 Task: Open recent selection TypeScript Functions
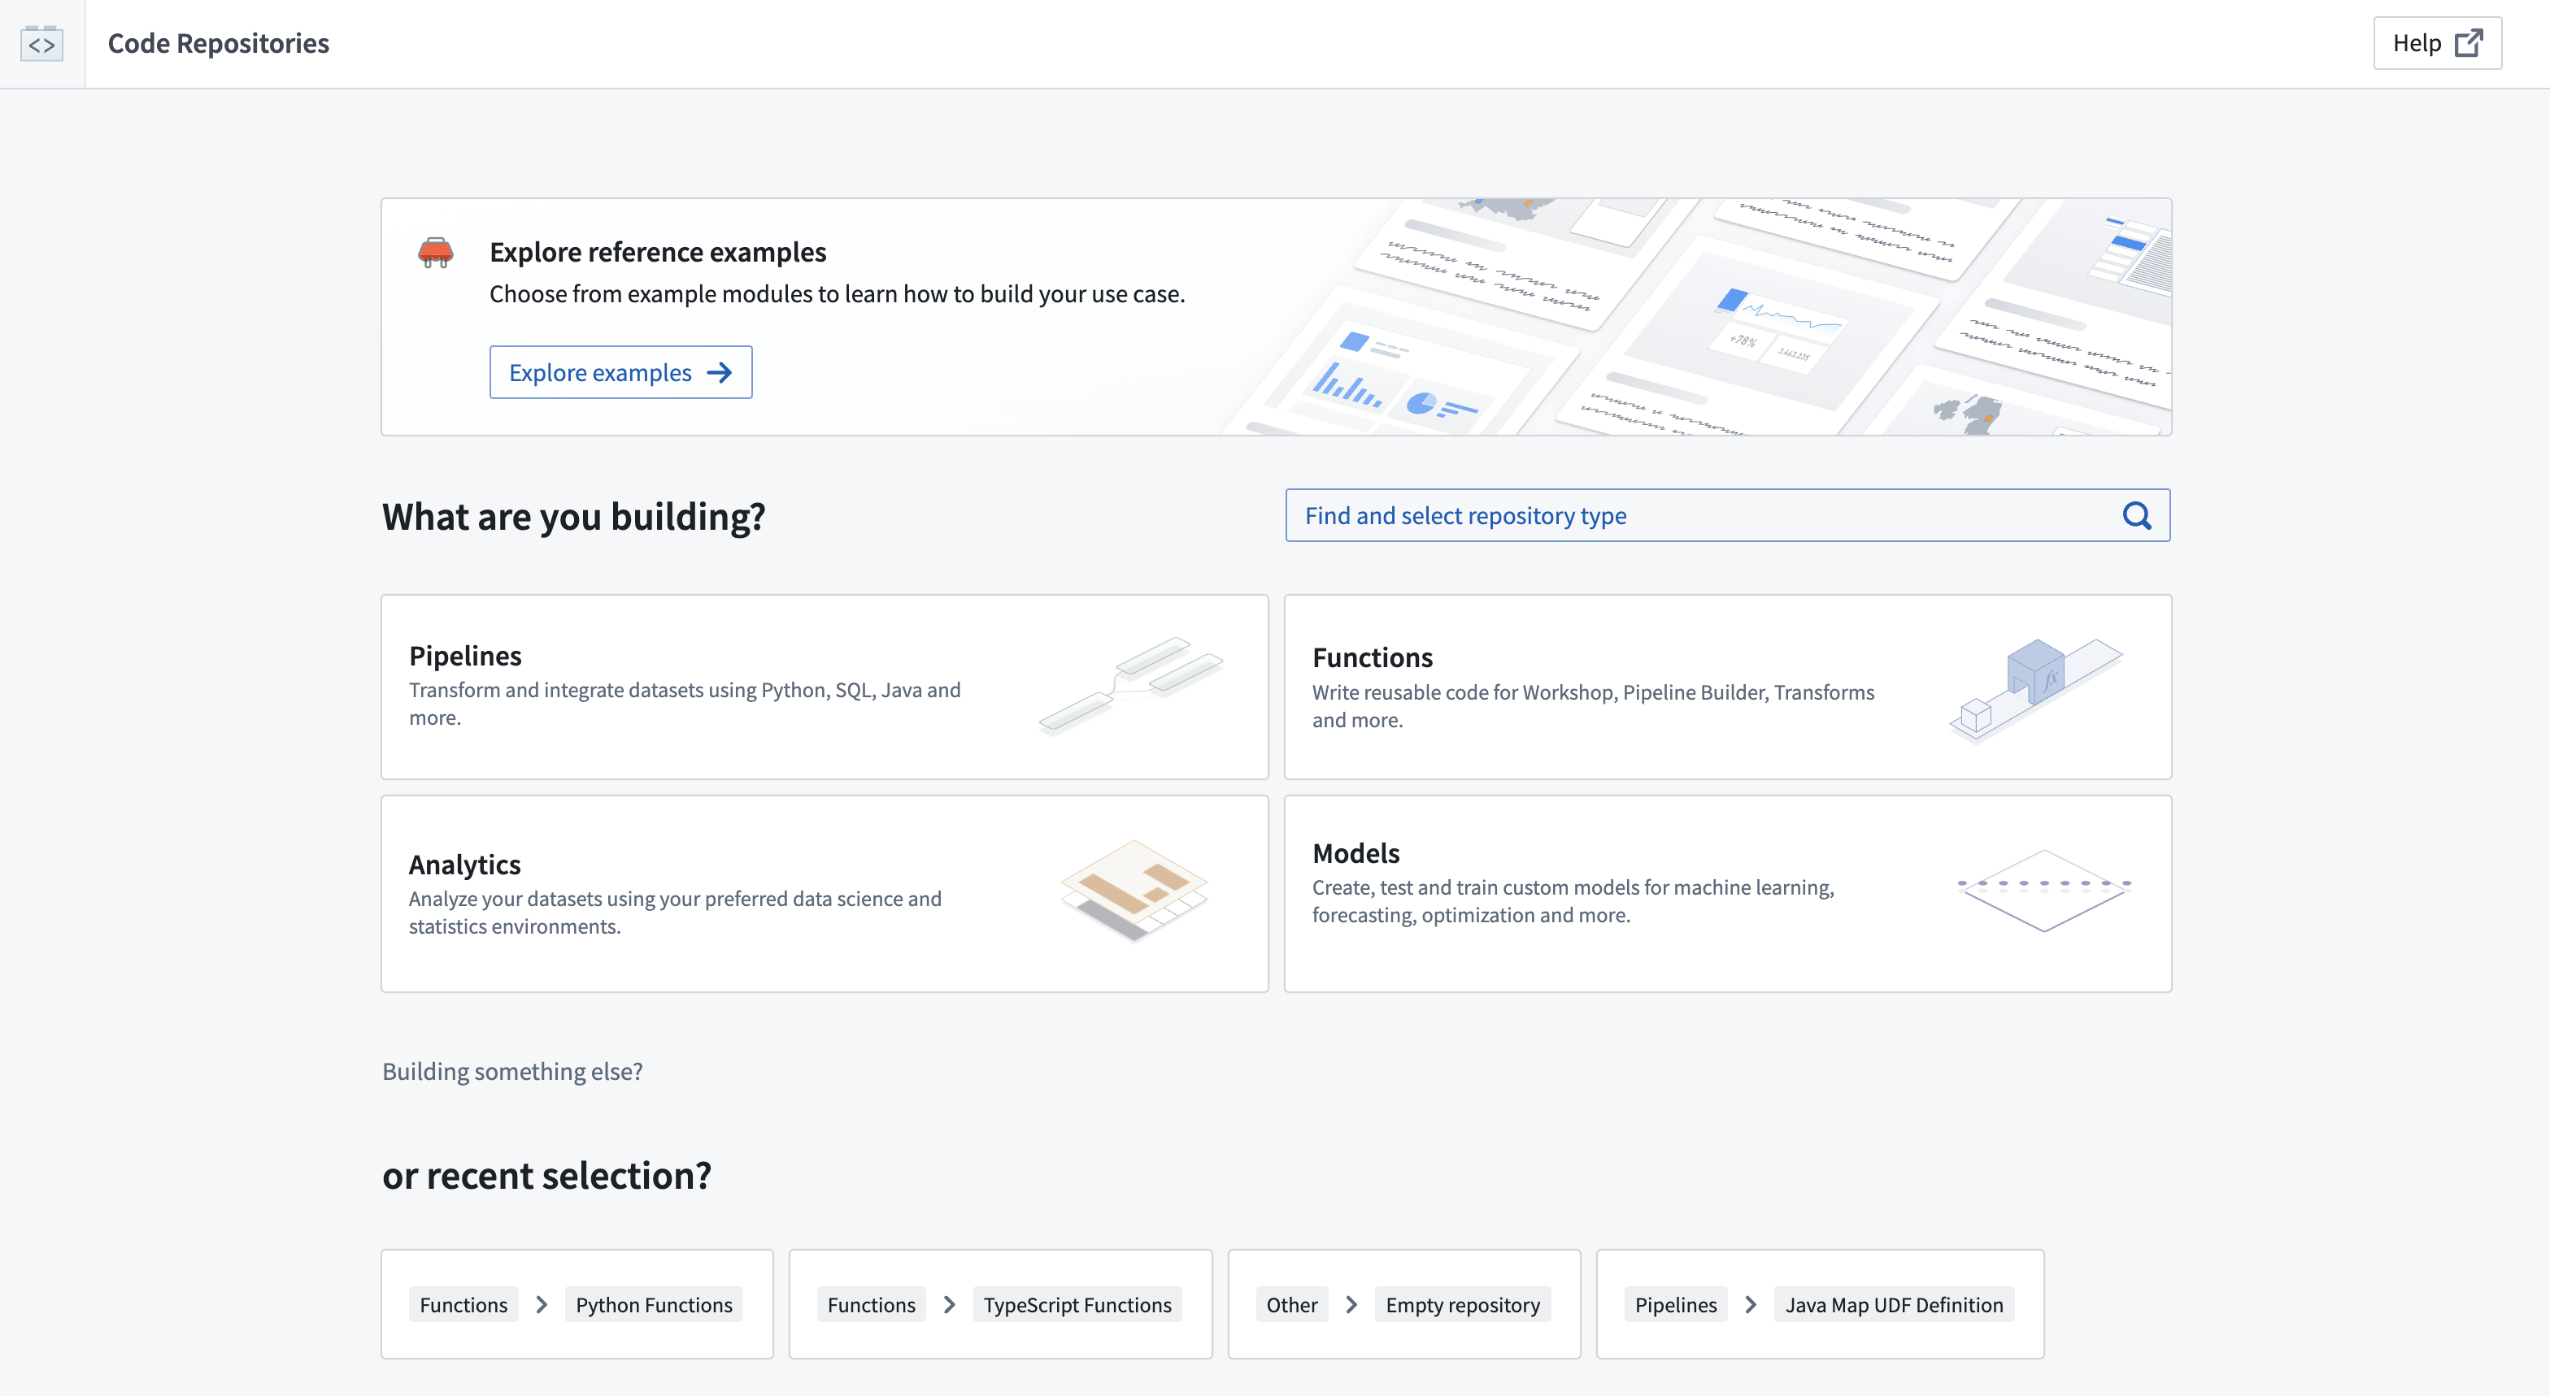(1000, 1303)
